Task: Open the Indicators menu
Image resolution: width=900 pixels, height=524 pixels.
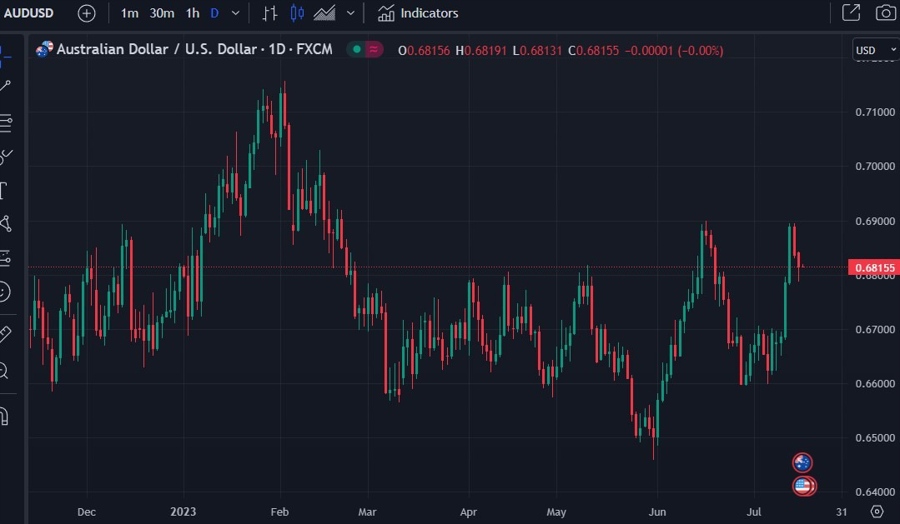Action: click(x=418, y=13)
